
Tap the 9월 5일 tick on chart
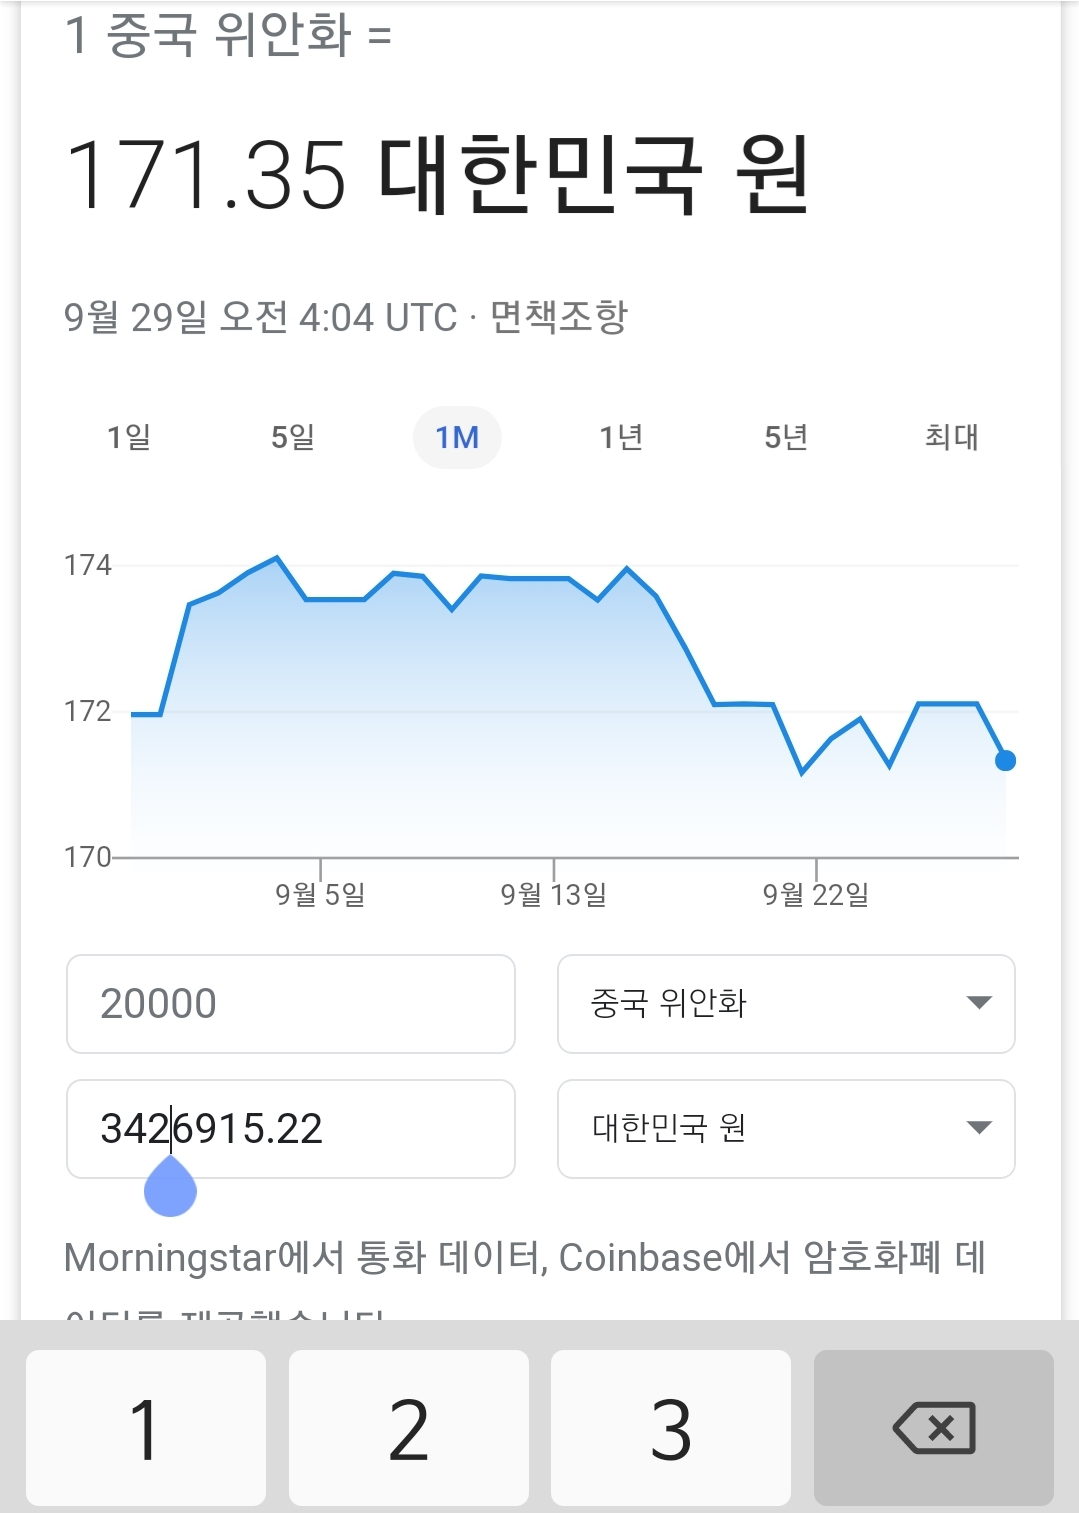[320, 891]
